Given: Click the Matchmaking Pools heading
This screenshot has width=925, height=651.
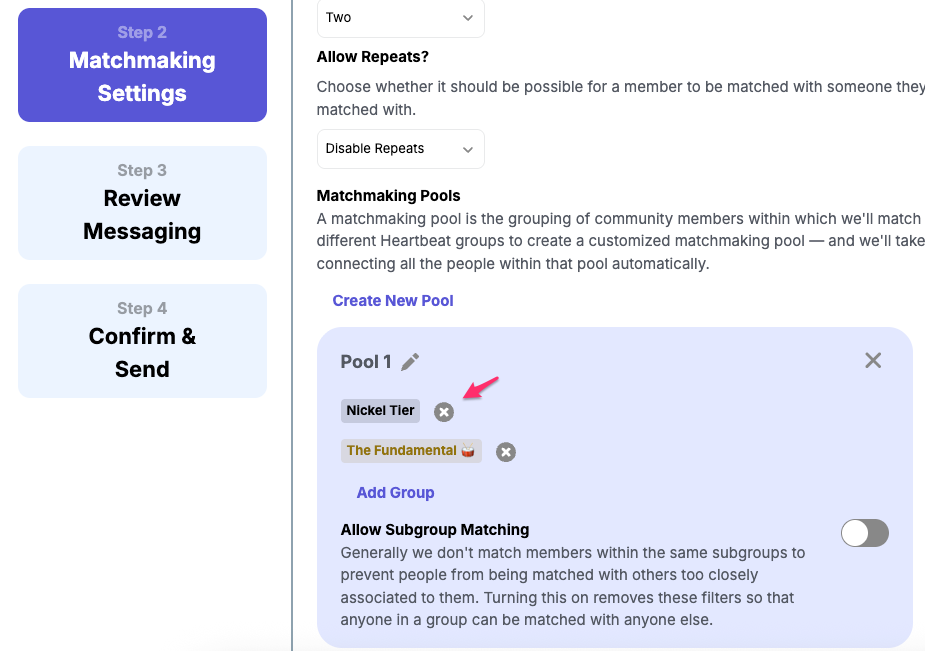Looking at the screenshot, I should (388, 196).
